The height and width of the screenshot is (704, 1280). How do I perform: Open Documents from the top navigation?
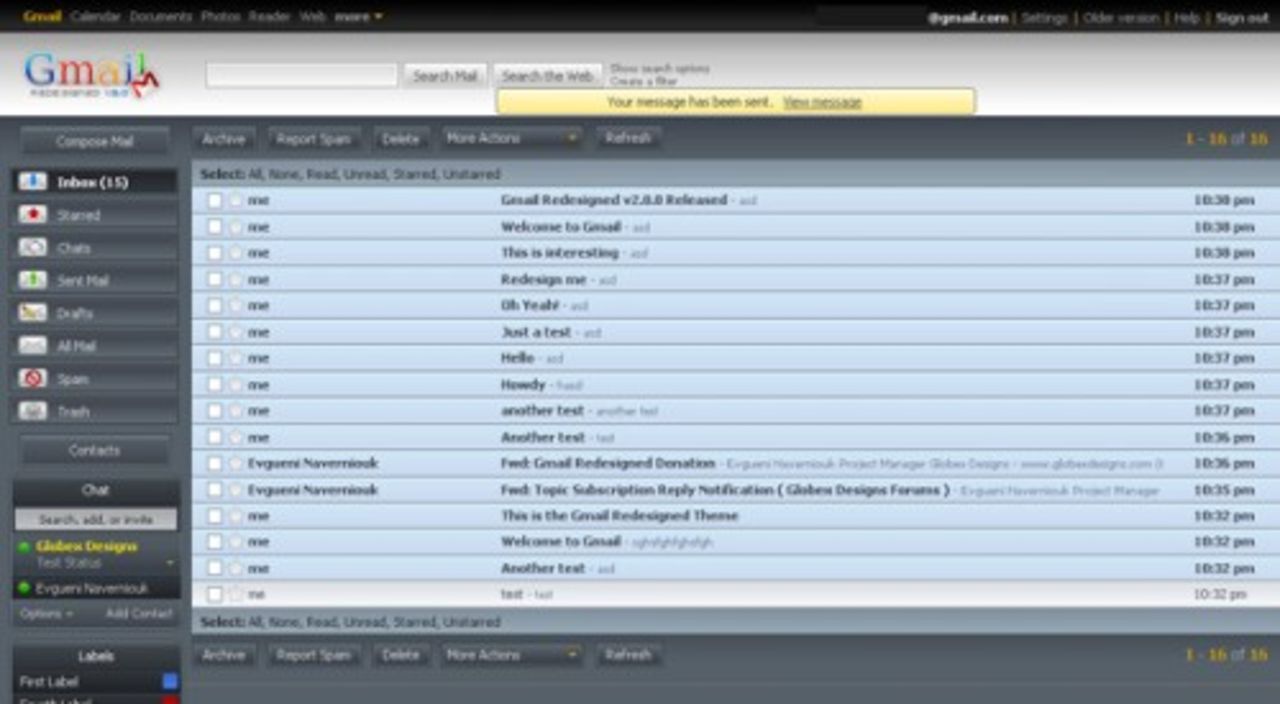(162, 16)
